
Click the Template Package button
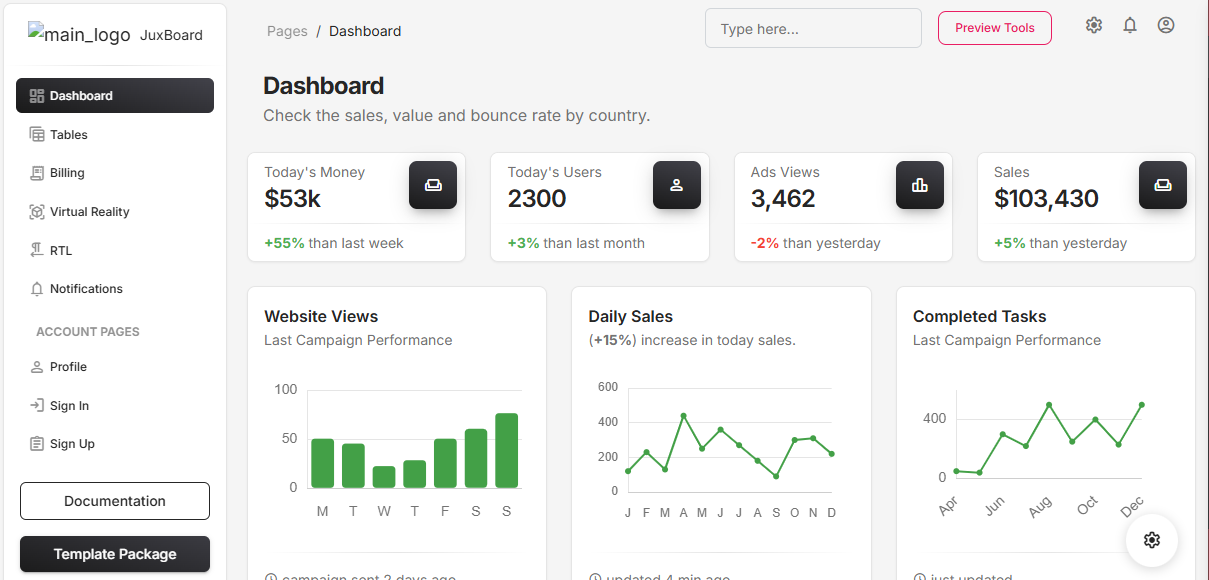[115, 554]
